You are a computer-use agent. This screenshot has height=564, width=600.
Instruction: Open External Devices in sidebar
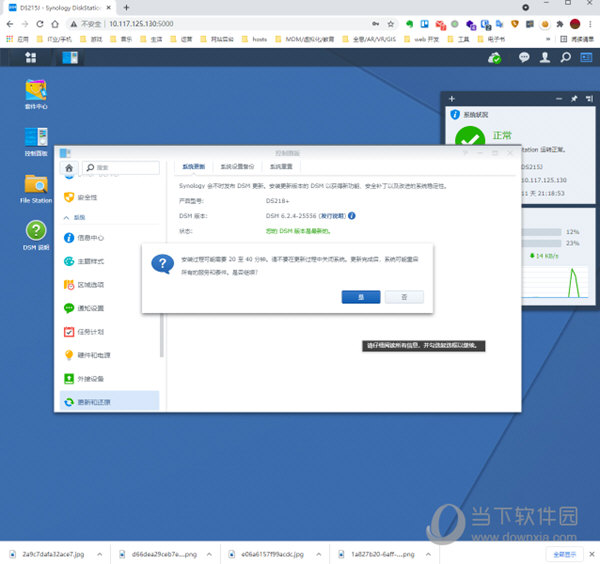pos(109,379)
